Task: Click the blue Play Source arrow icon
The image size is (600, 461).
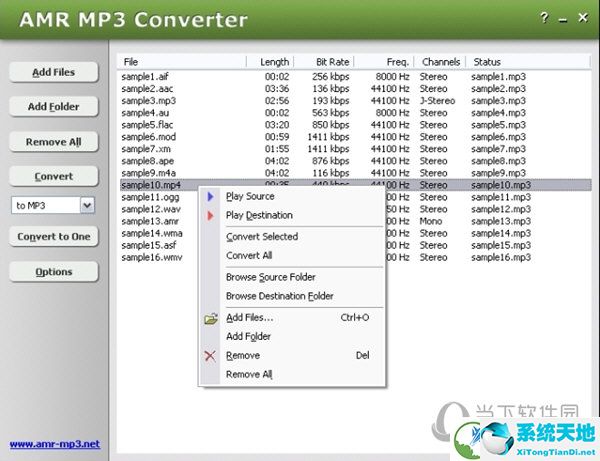Action: [210, 197]
